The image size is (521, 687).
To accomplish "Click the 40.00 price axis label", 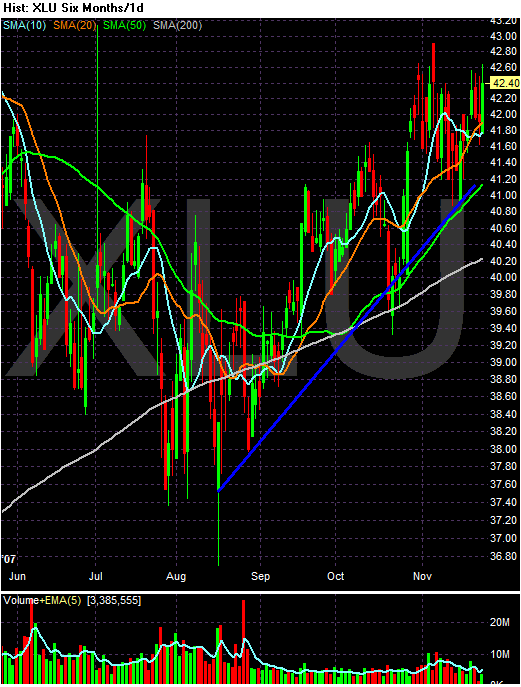I will click(503, 277).
